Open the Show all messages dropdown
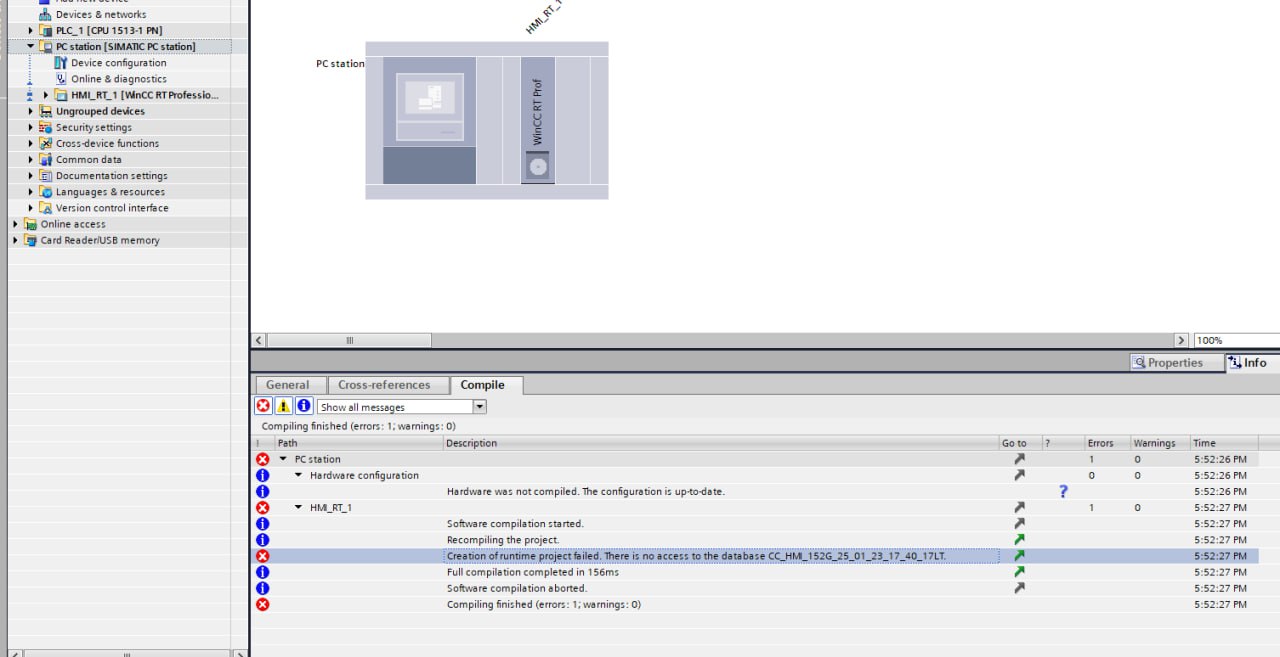The height and width of the screenshot is (657, 1280). coord(480,407)
